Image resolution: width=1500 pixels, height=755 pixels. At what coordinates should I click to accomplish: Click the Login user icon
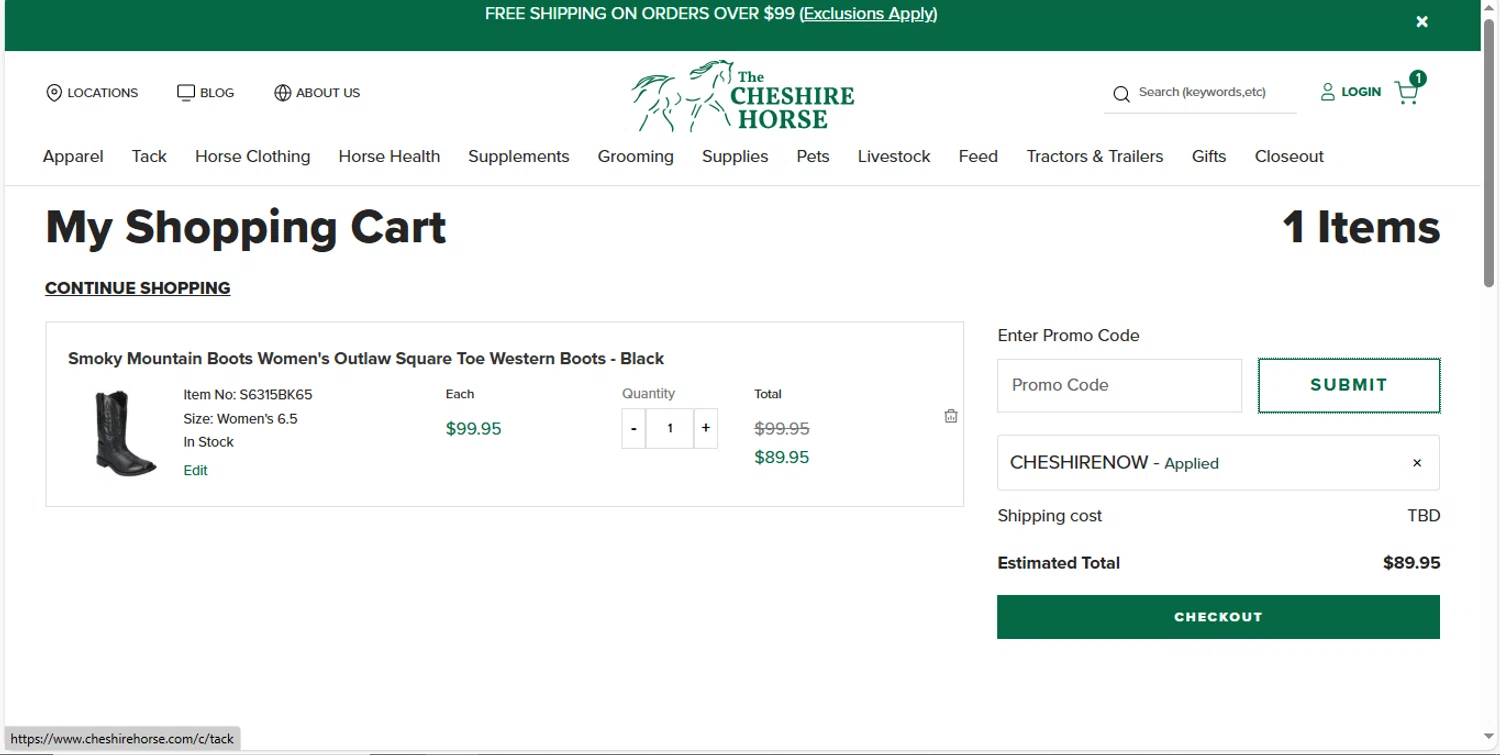(1328, 92)
